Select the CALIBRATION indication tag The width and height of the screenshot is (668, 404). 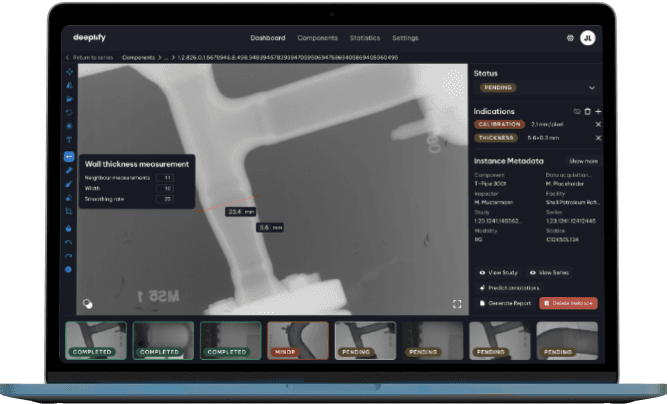coord(499,124)
